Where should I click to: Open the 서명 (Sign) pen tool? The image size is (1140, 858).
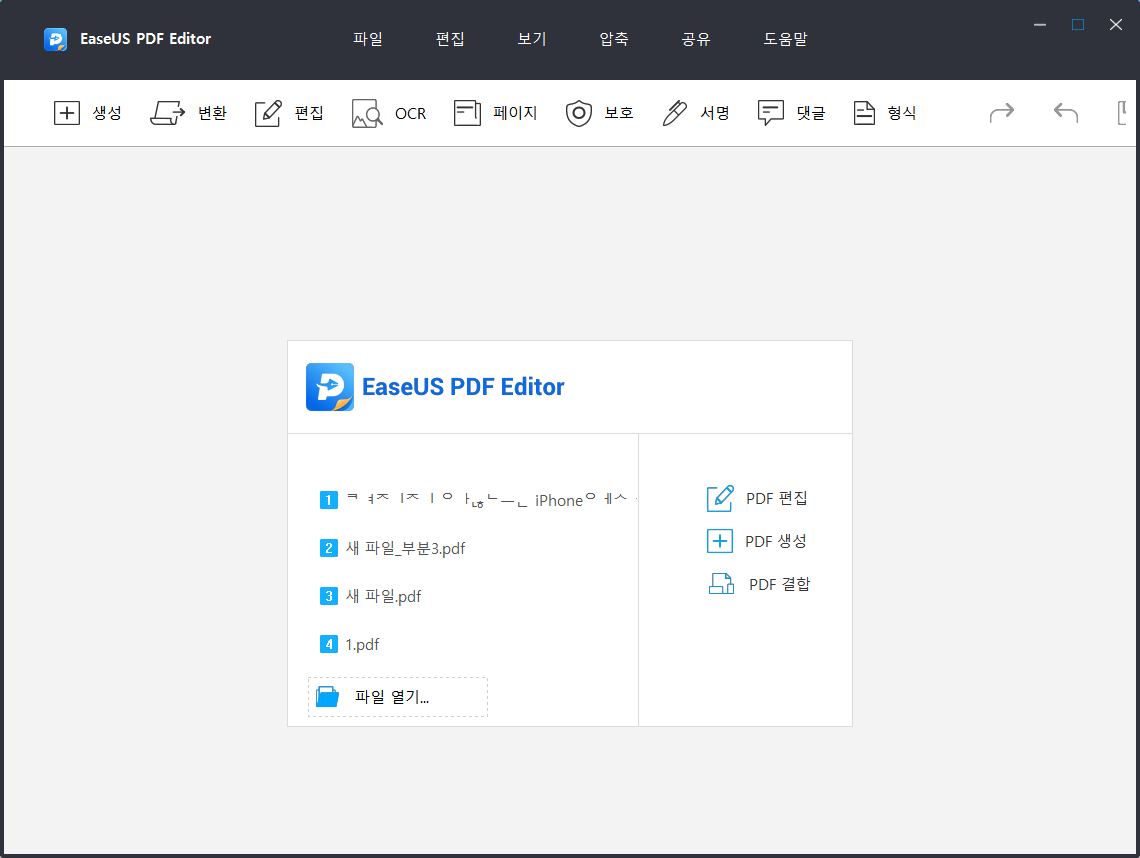pyautogui.click(x=696, y=113)
